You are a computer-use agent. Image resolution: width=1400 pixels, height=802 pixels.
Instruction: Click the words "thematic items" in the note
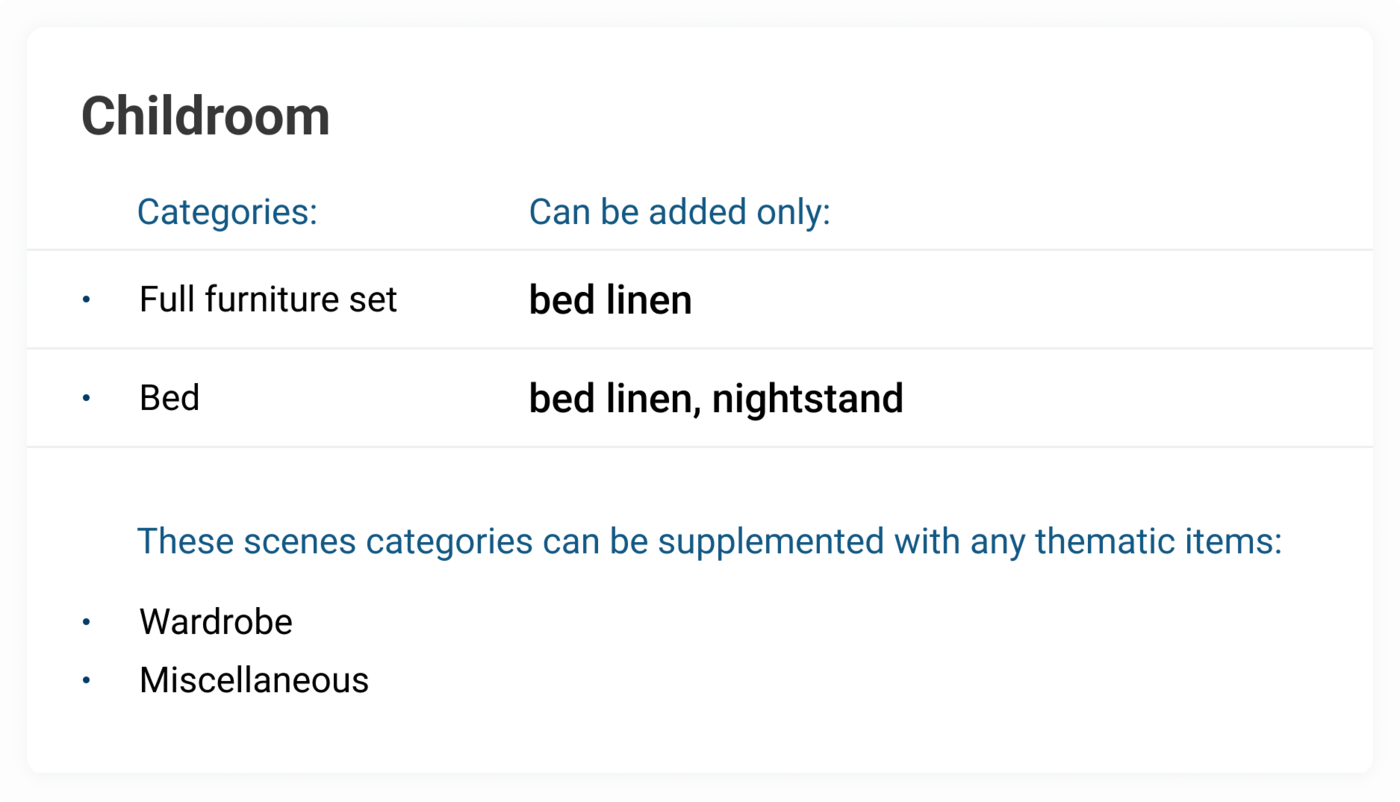1157,541
